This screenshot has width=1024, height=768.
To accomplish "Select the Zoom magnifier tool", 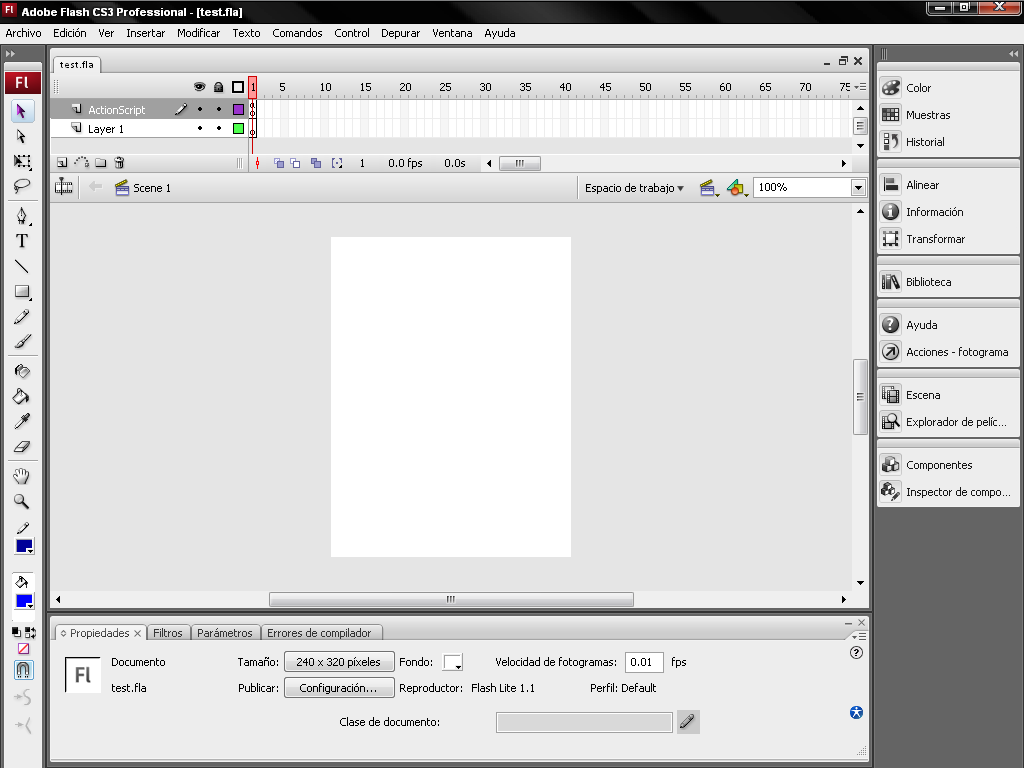I will click(22, 502).
